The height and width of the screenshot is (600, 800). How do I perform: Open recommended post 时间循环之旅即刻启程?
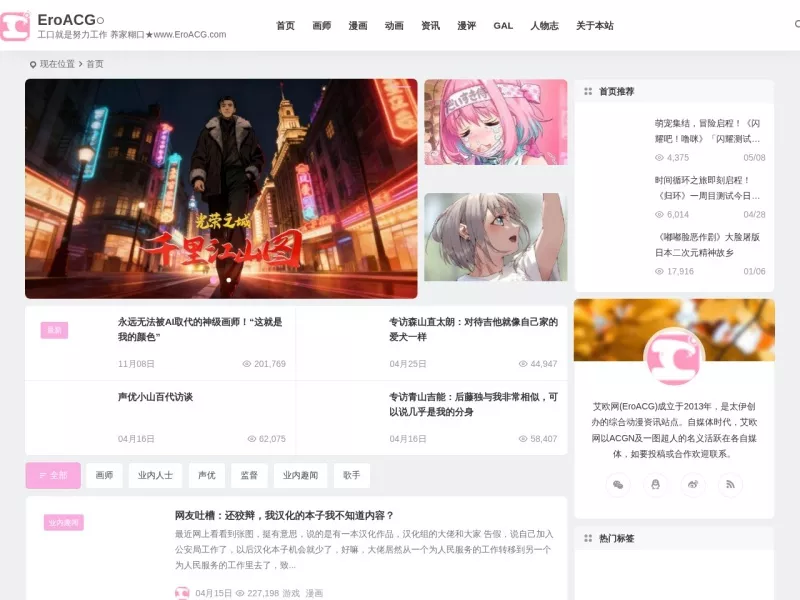[707, 188]
